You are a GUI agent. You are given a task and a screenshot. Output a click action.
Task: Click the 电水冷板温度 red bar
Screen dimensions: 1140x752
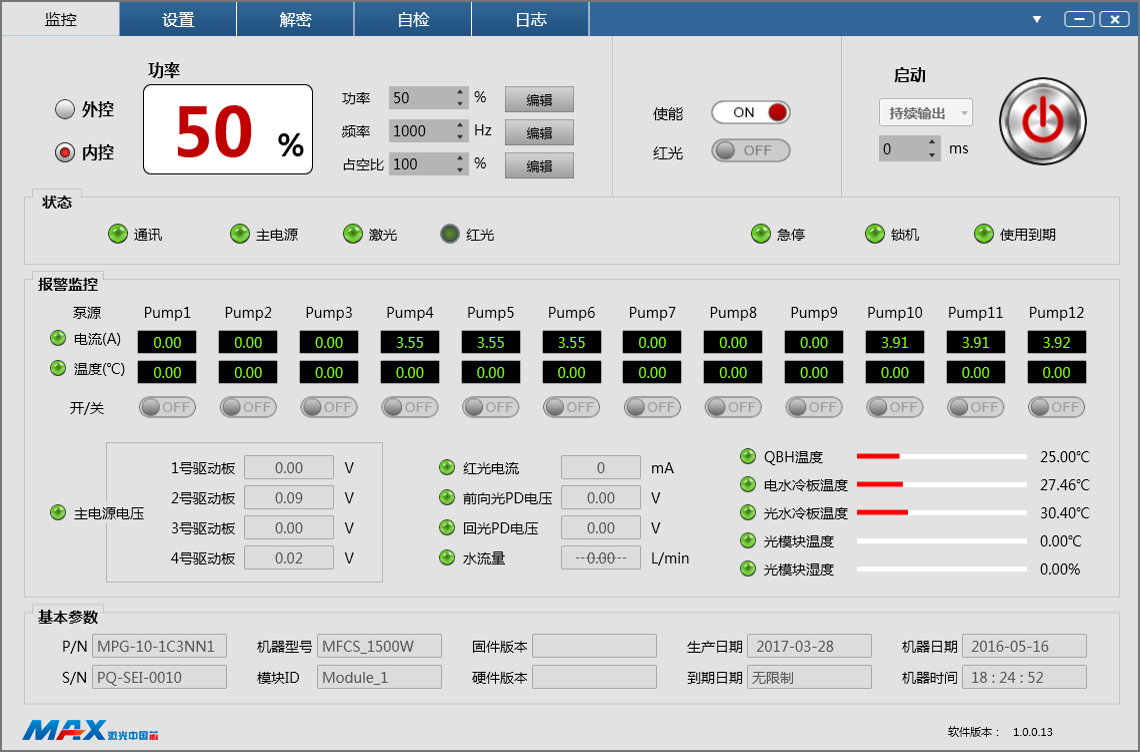coord(880,484)
